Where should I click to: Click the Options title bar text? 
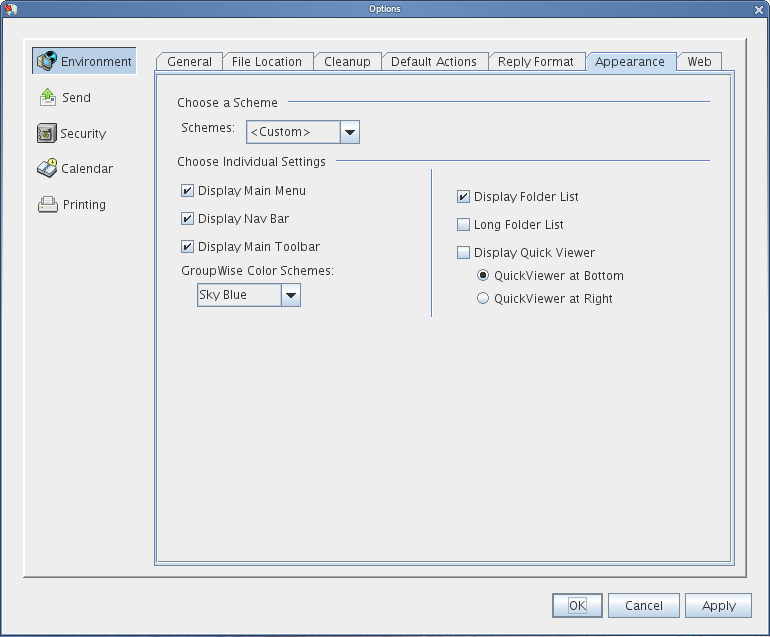385,9
